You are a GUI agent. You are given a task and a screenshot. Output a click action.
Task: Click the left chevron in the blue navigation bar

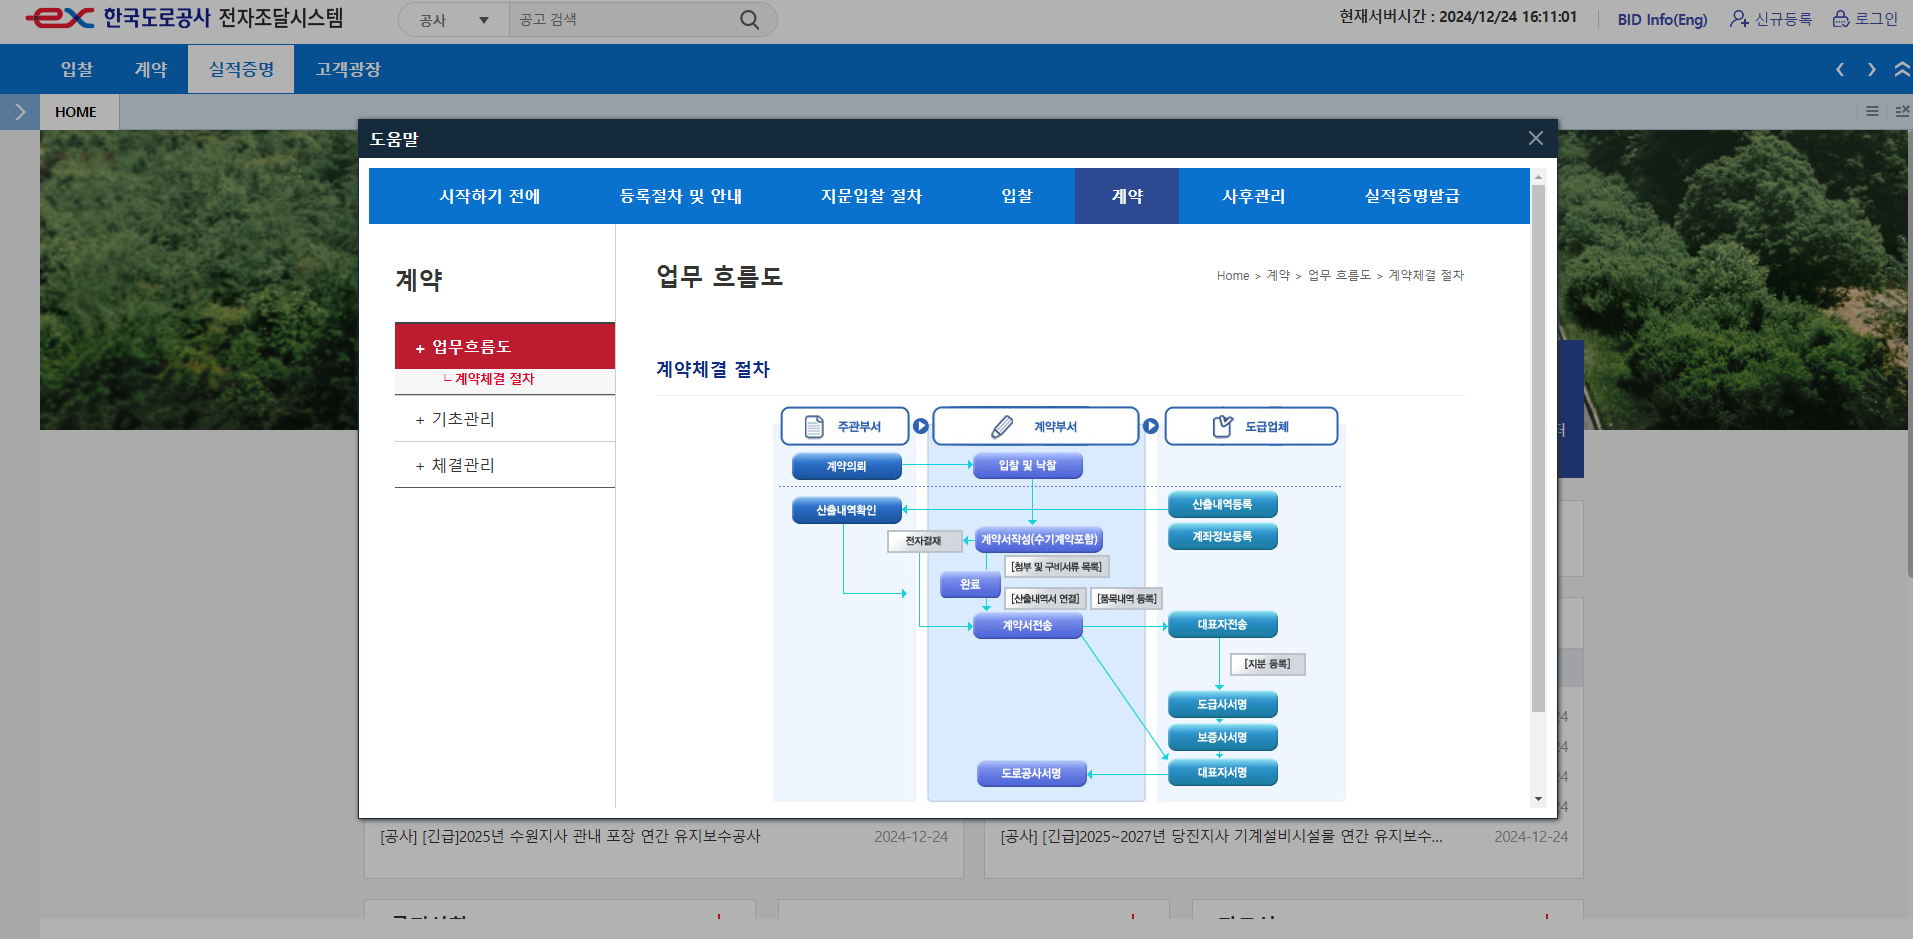[1839, 68]
